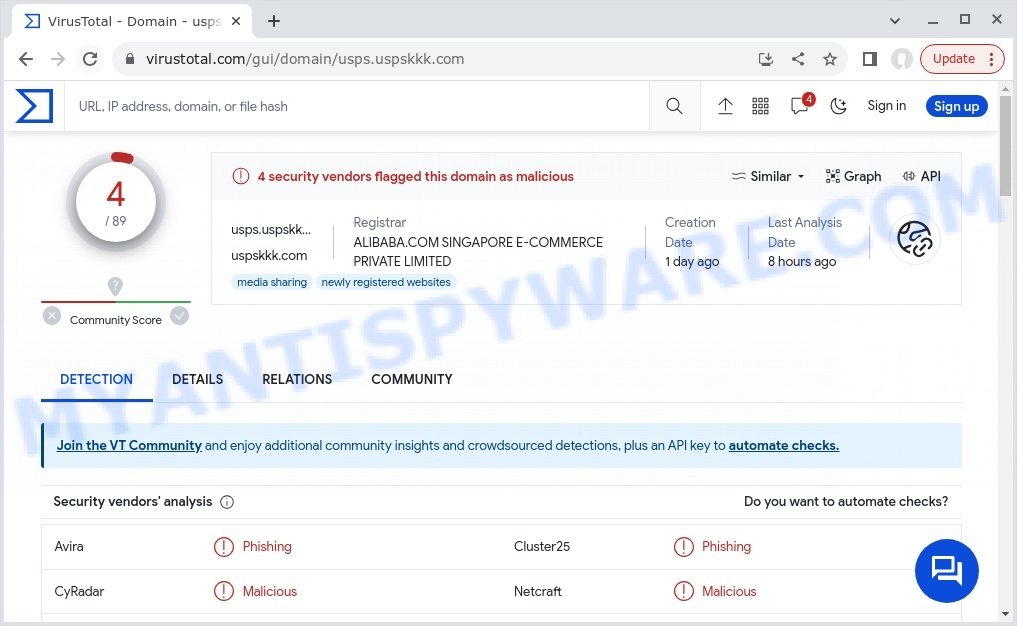Focus the URL, IP, domain search field
This screenshot has width=1017, height=626.
(357, 106)
